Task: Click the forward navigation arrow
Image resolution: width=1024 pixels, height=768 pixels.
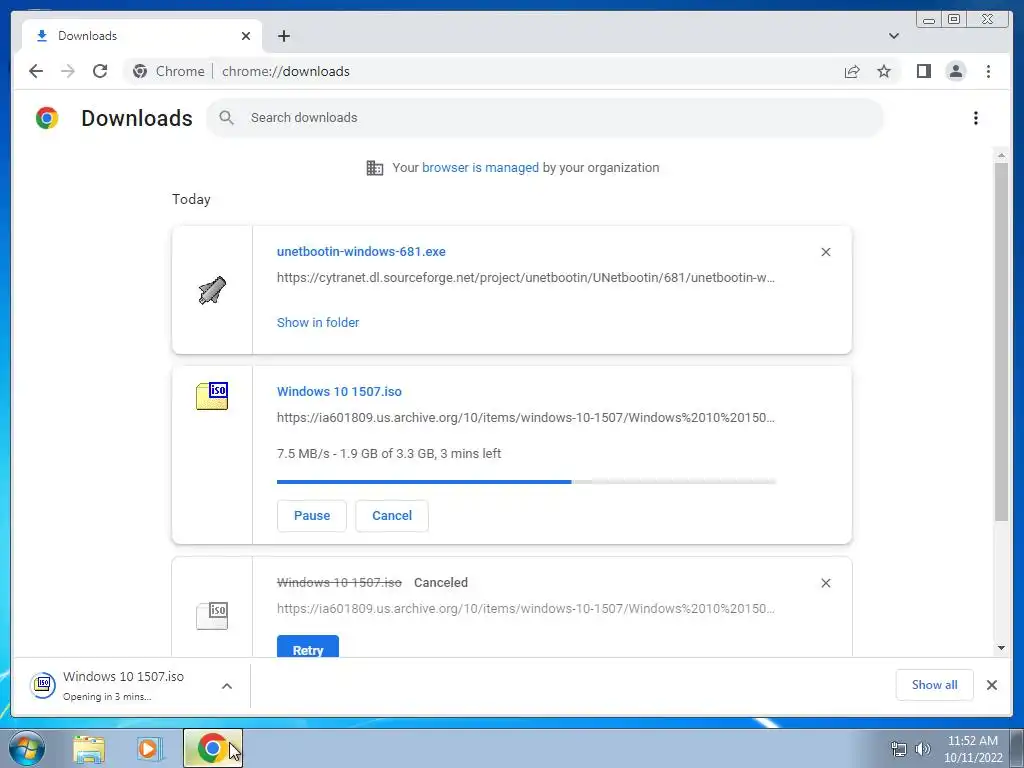Action: pyautogui.click(x=68, y=71)
